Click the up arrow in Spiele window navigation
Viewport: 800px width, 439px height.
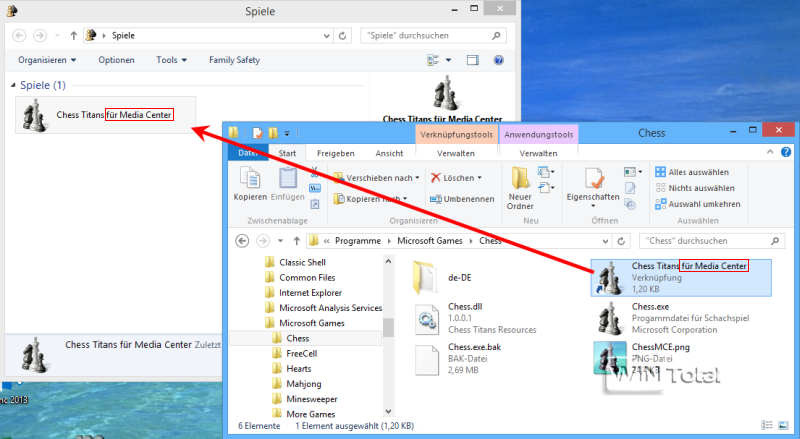point(73,36)
